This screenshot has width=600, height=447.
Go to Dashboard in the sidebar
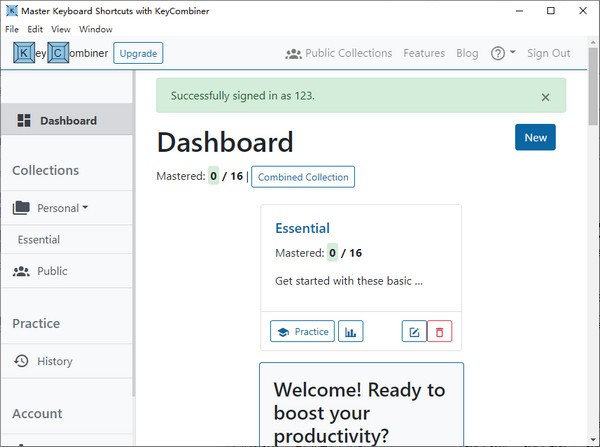[x=67, y=119]
